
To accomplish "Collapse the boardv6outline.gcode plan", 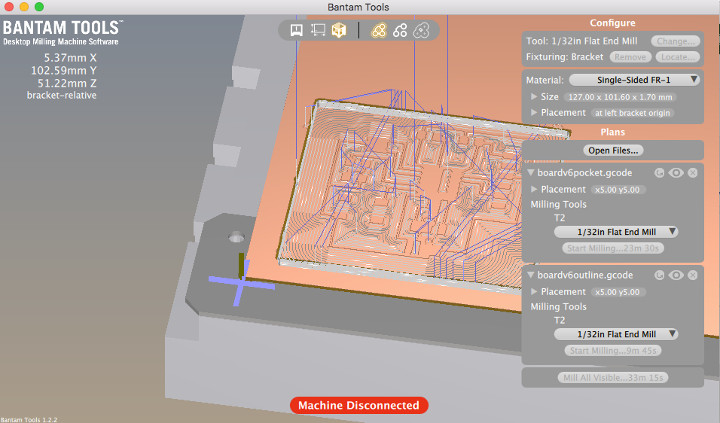I will coord(531,276).
